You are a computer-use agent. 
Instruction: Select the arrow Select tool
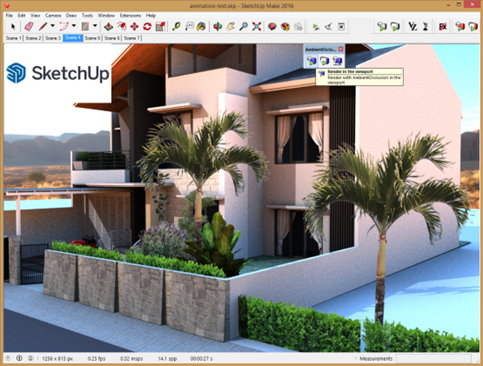(13, 26)
